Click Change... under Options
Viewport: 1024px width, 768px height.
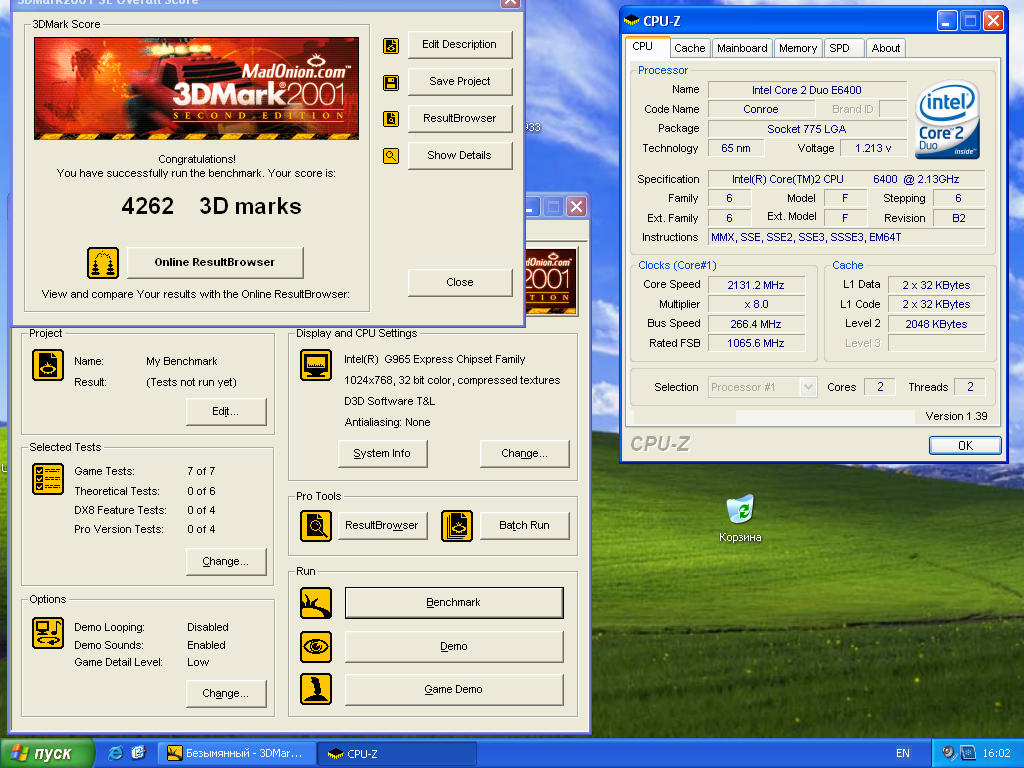click(x=226, y=694)
